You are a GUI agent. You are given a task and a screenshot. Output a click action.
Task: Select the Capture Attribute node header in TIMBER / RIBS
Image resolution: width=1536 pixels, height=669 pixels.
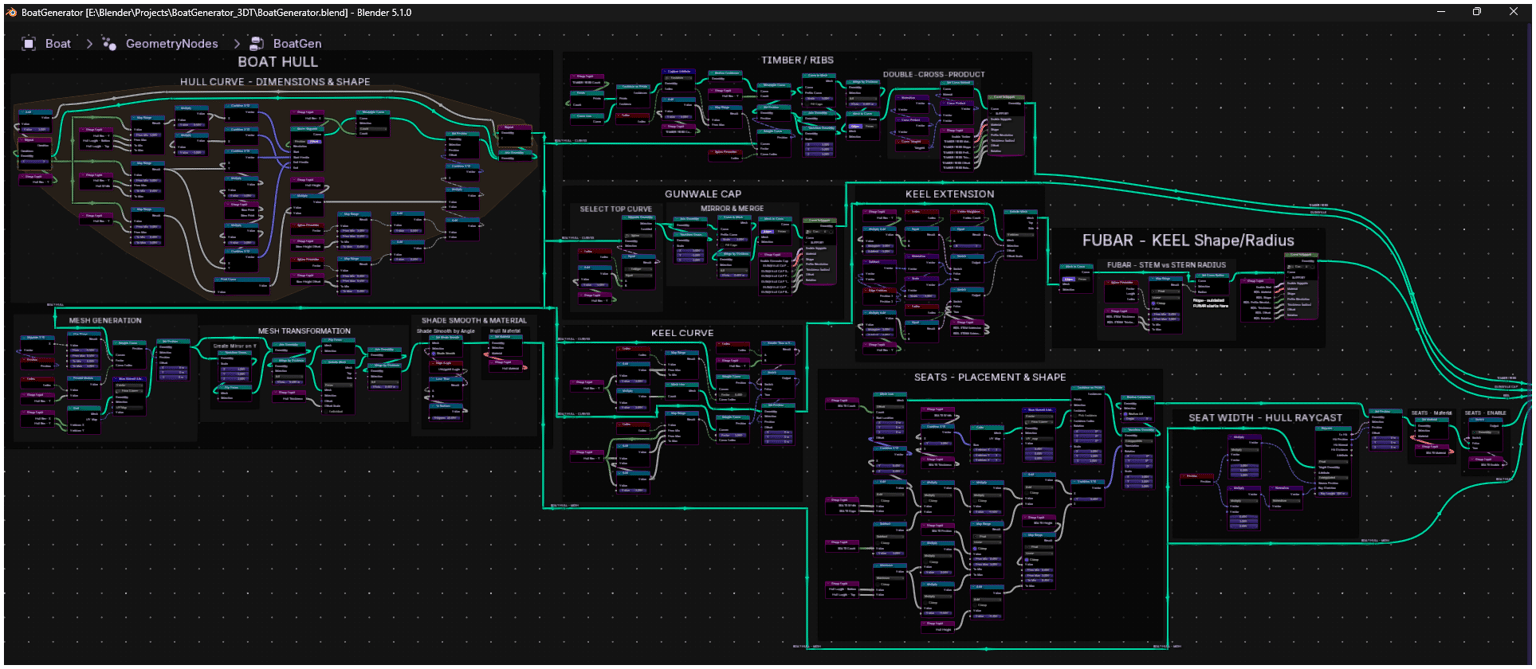(678, 72)
